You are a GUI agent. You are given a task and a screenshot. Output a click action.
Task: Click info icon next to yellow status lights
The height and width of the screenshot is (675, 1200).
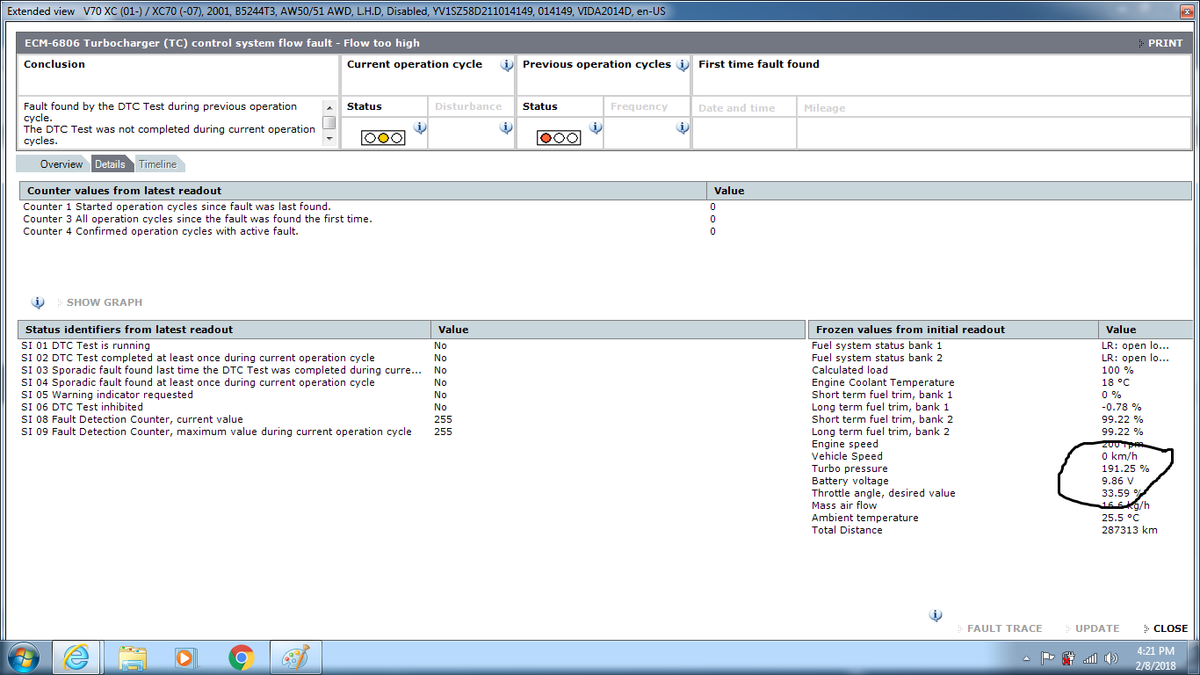[420, 128]
